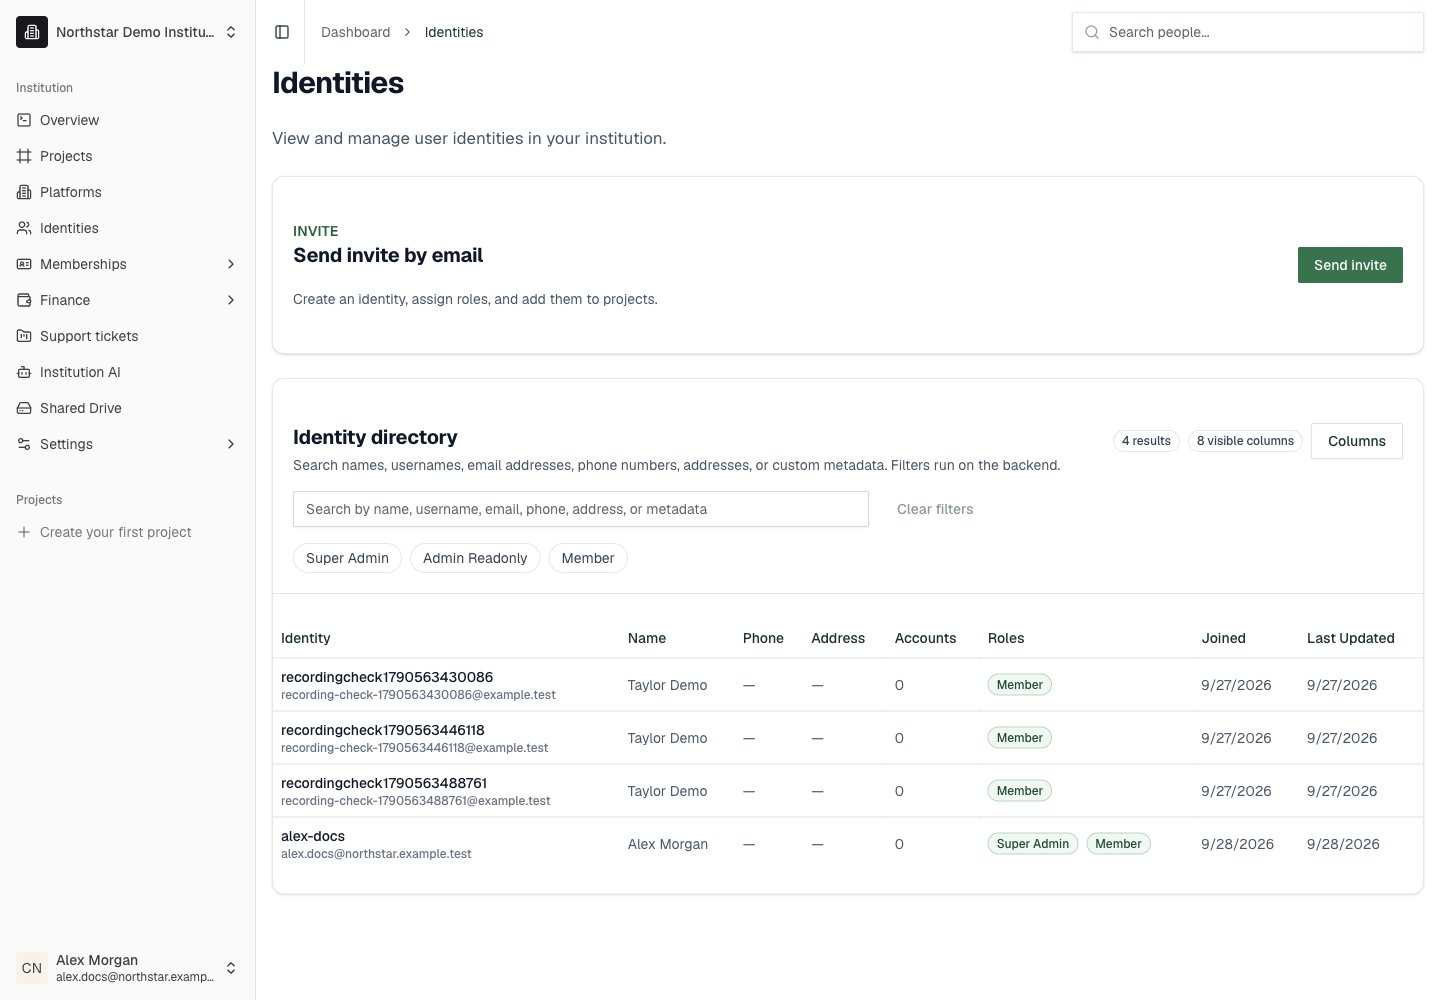Click the Send invite button
The image size is (1440, 1000).
coord(1350,265)
